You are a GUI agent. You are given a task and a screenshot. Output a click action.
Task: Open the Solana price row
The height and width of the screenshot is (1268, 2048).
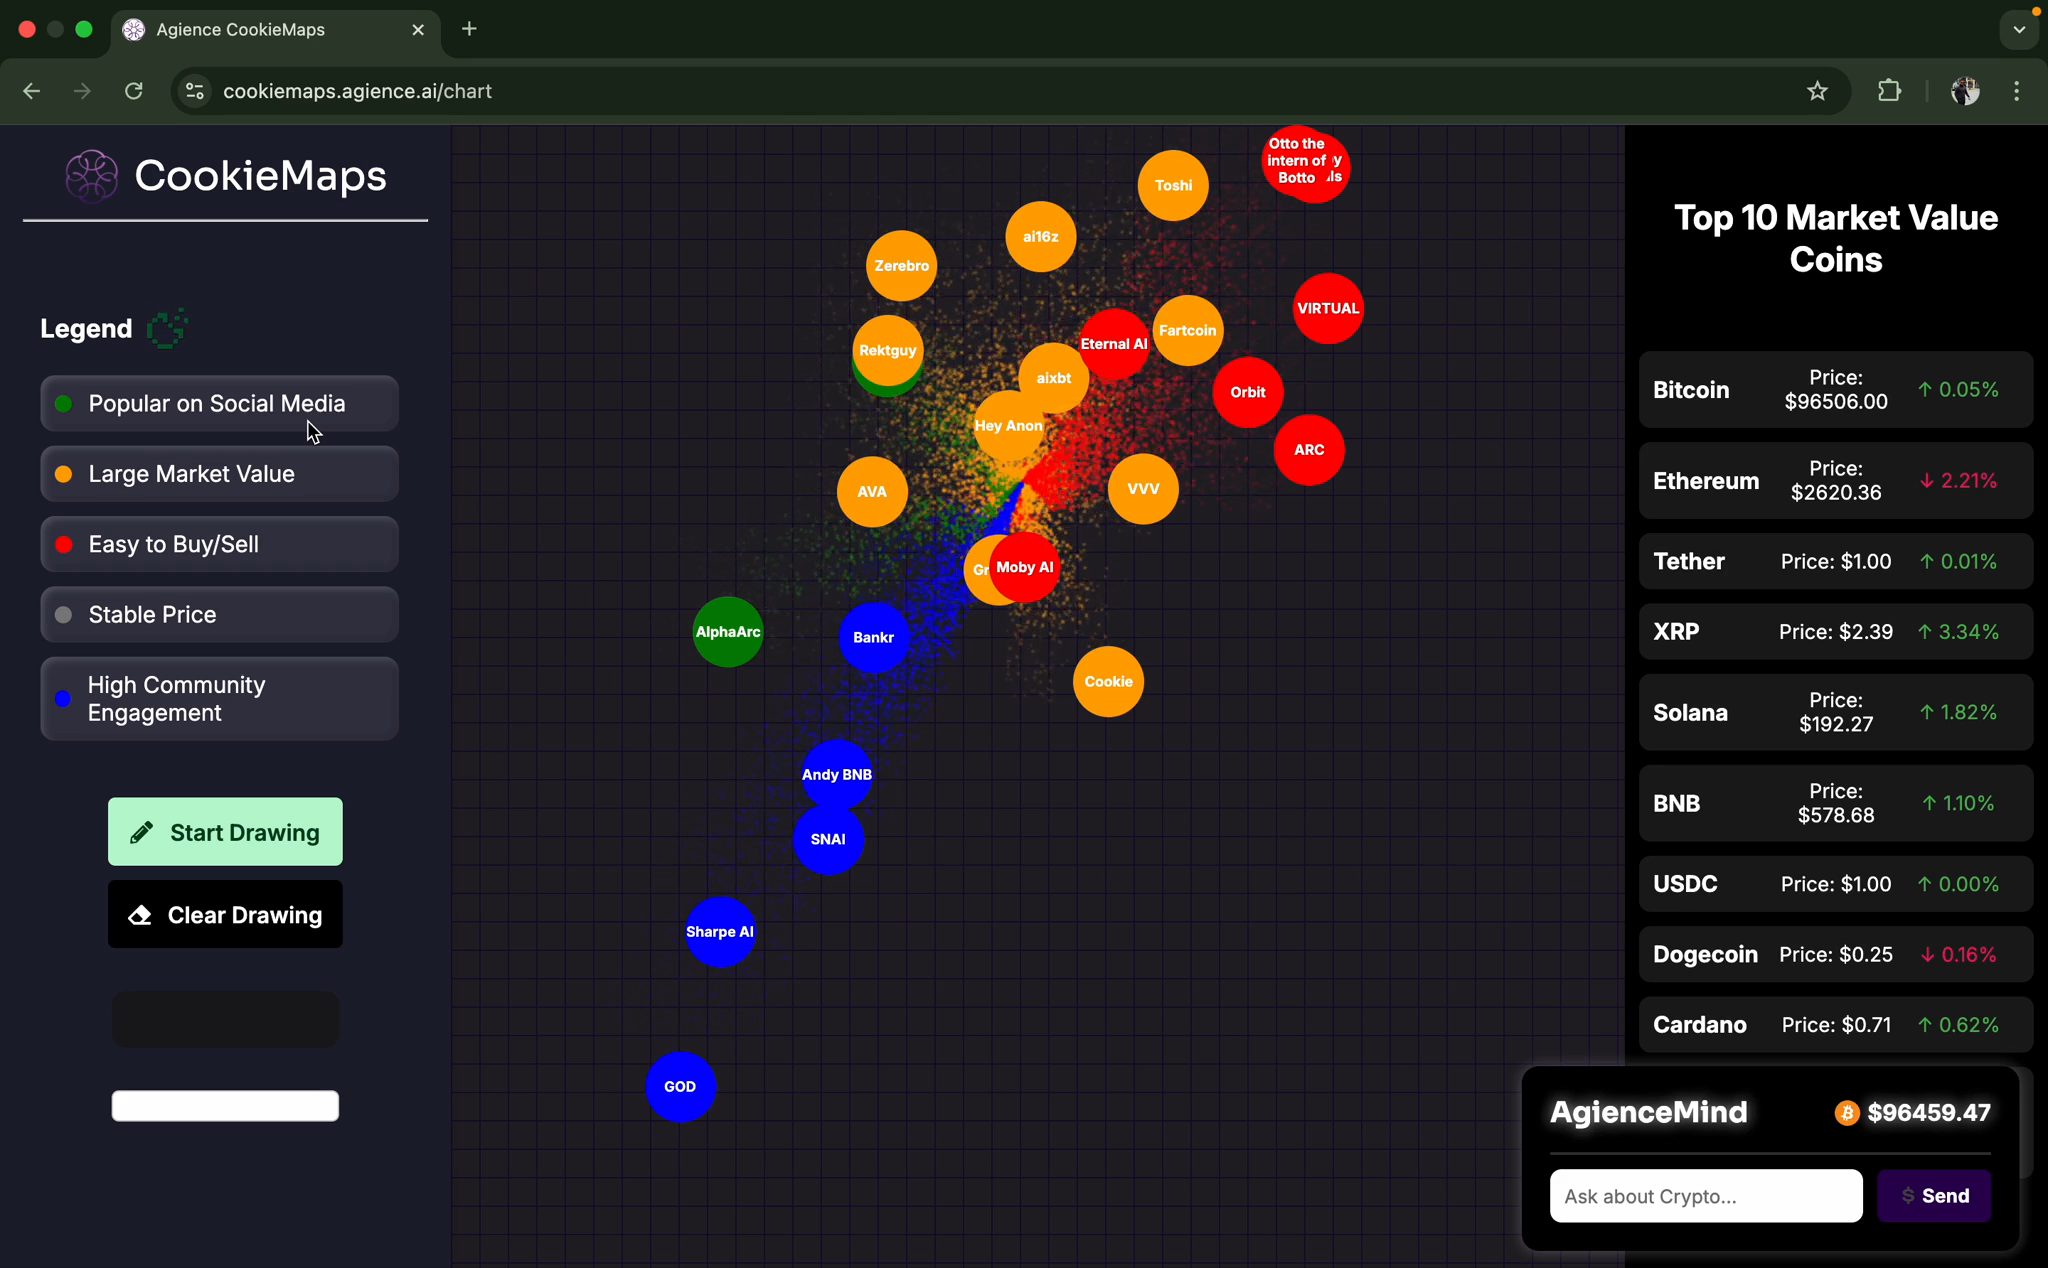point(1836,712)
